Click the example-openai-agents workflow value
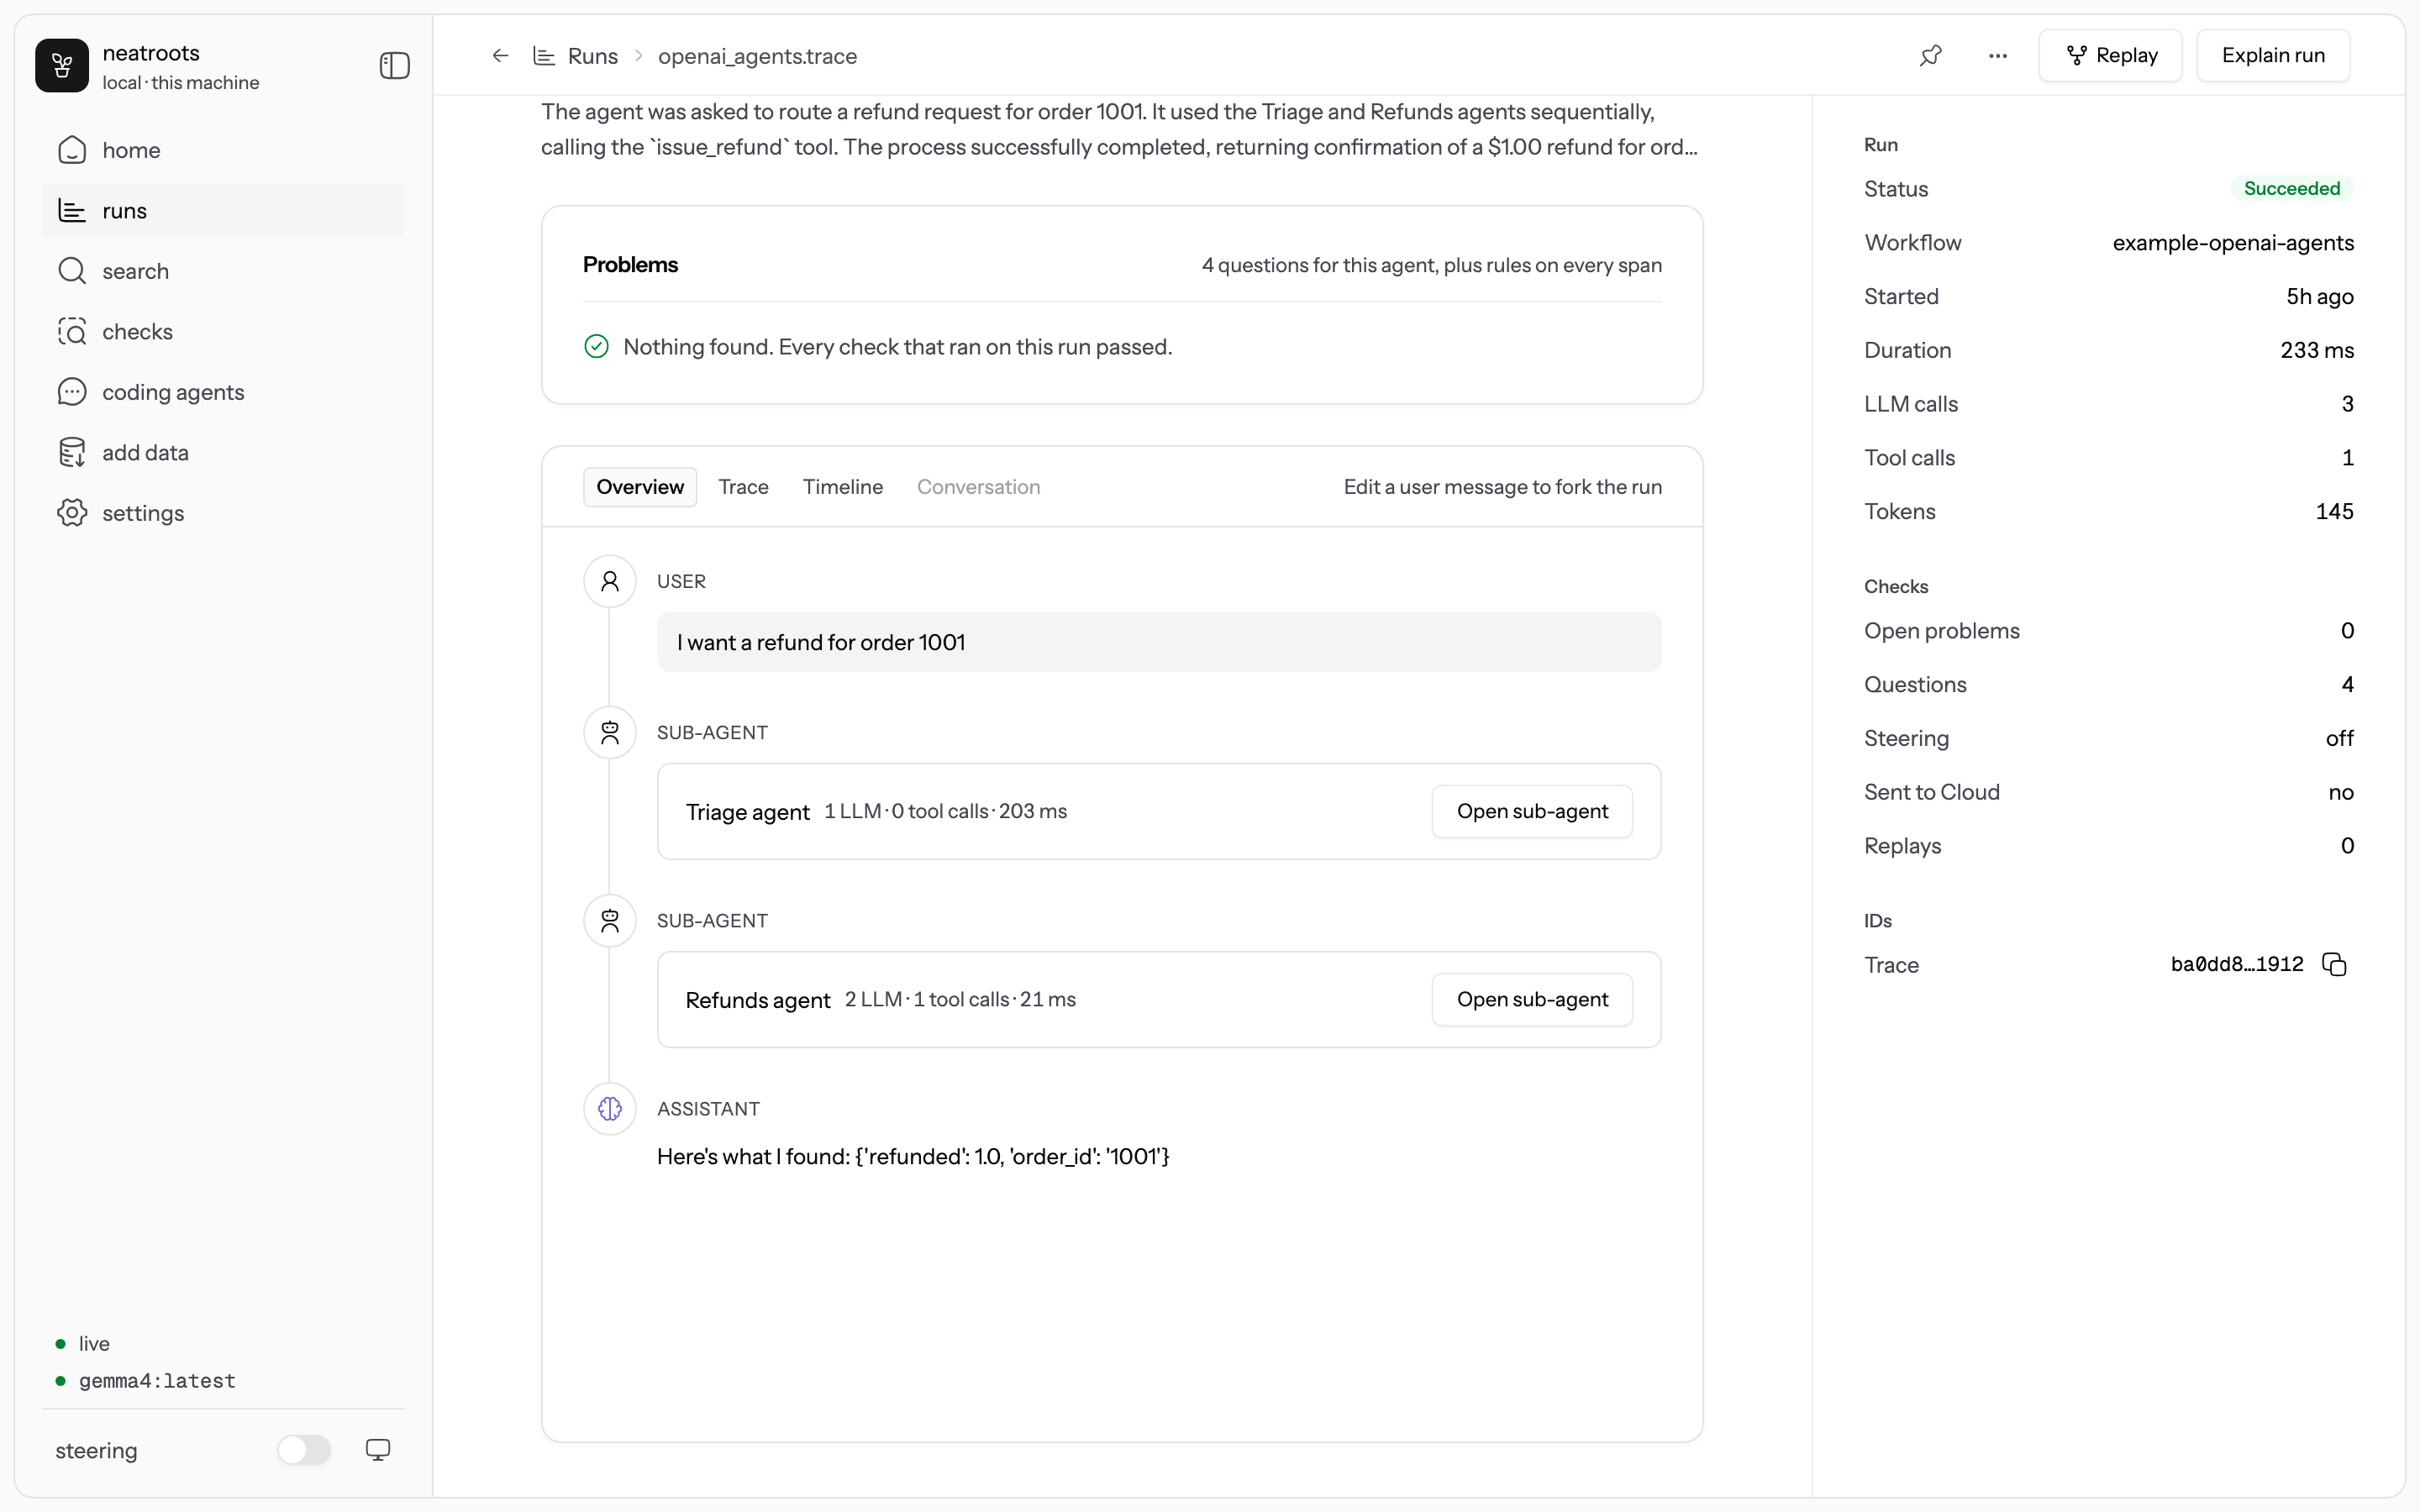Viewport: 2420px width, 1512px height. click(x=2233, y=243)
